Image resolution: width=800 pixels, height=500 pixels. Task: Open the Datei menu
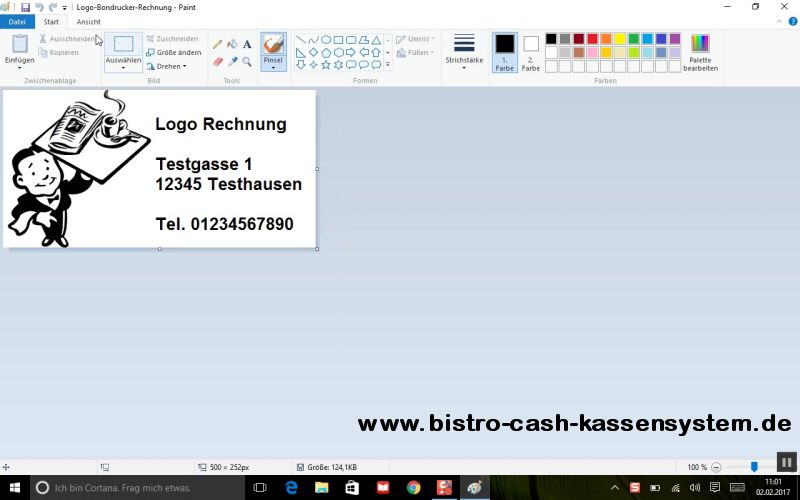17,21
